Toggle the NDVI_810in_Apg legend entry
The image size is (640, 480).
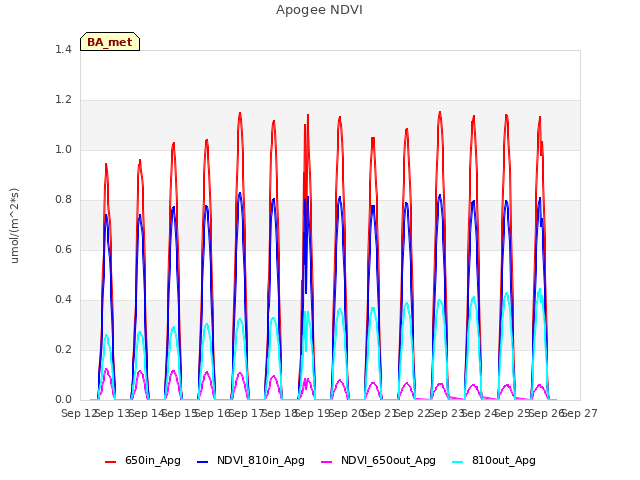pyautogui.click(x=251, y=460)
